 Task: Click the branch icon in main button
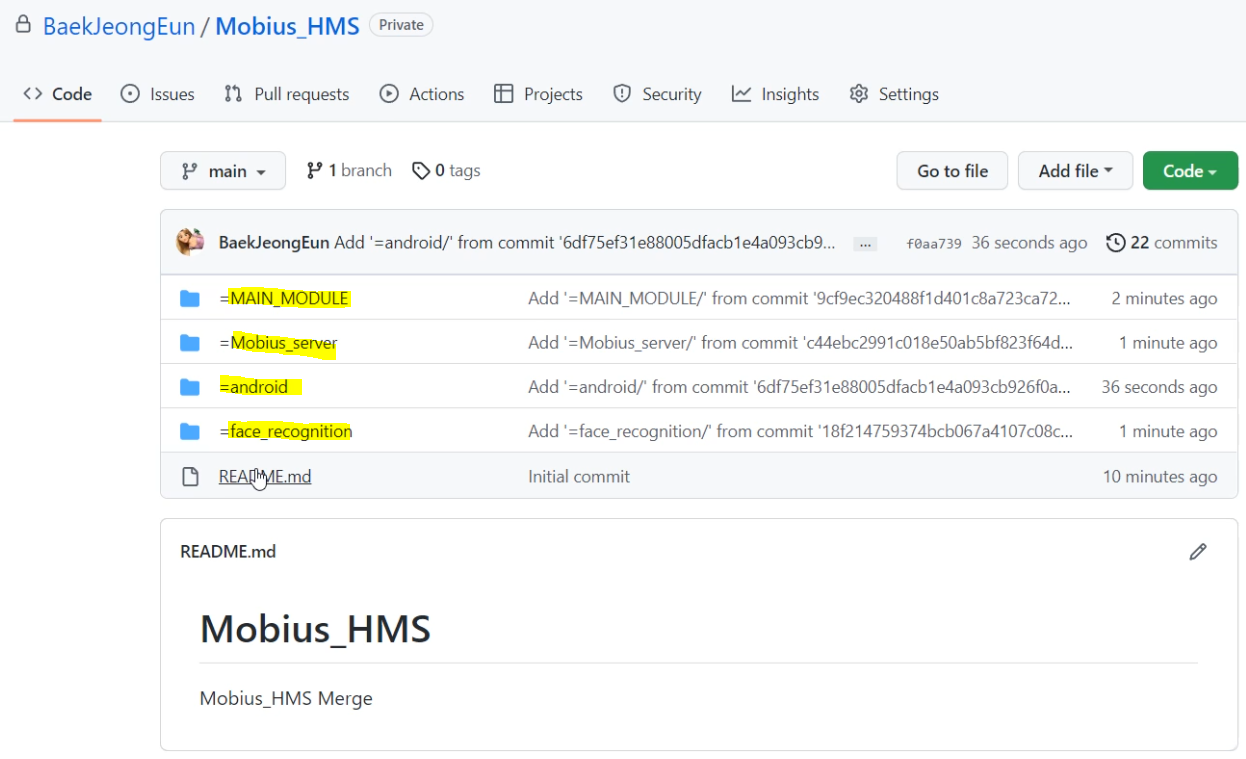point(189,171)
